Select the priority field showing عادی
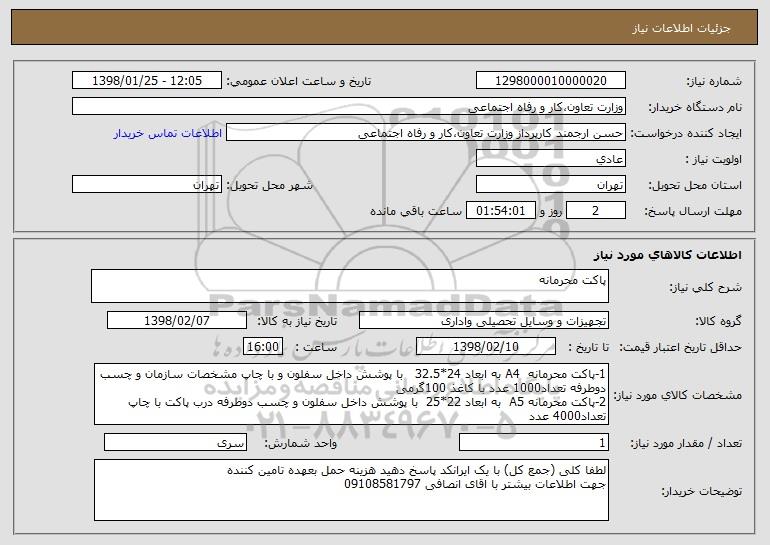 (550, 159)
